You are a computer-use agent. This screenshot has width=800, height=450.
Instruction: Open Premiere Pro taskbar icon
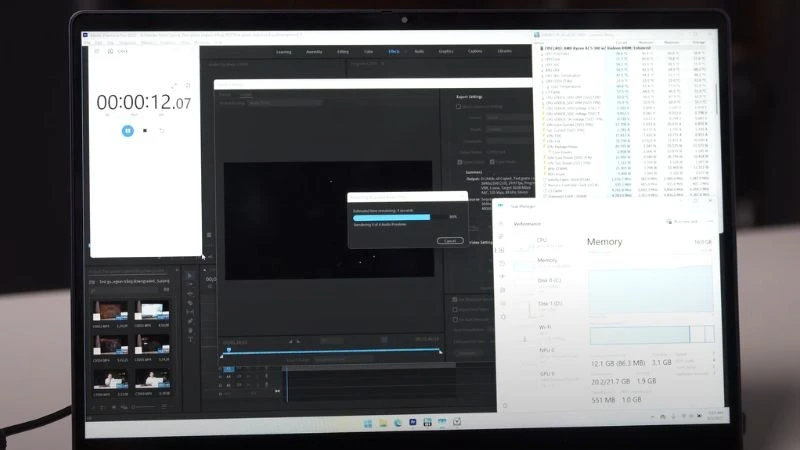pos(413,422)
